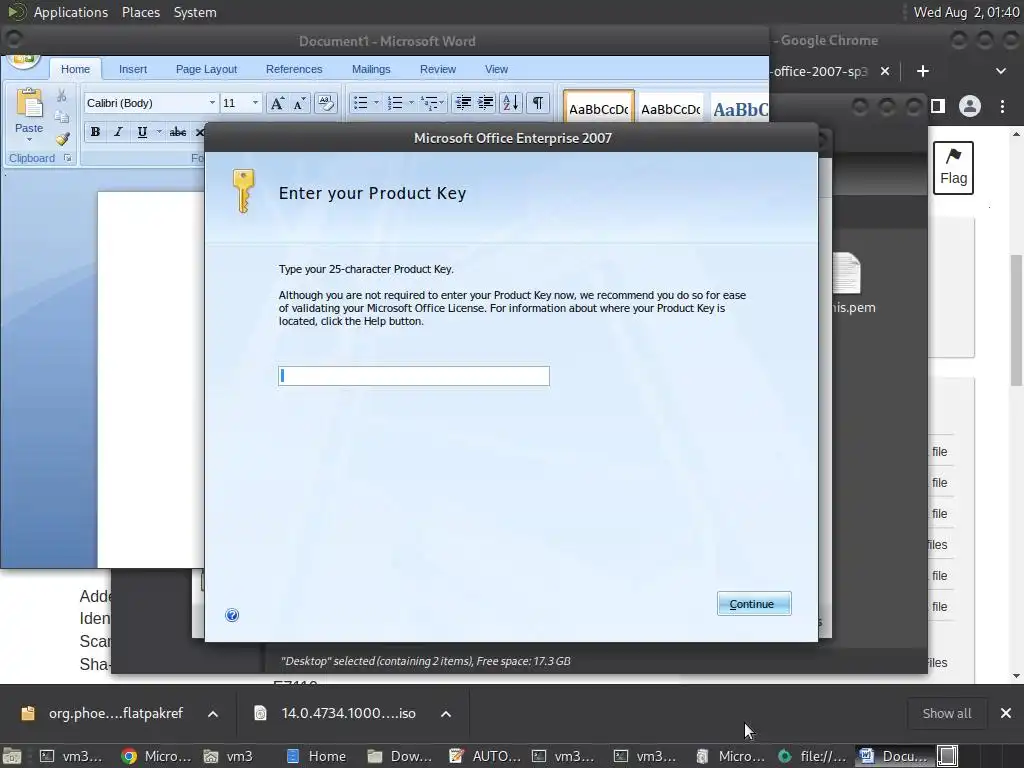The image size is (1024, 768).
Task: Open a new Chrome tab with plus icon
Action: point(922,71)
